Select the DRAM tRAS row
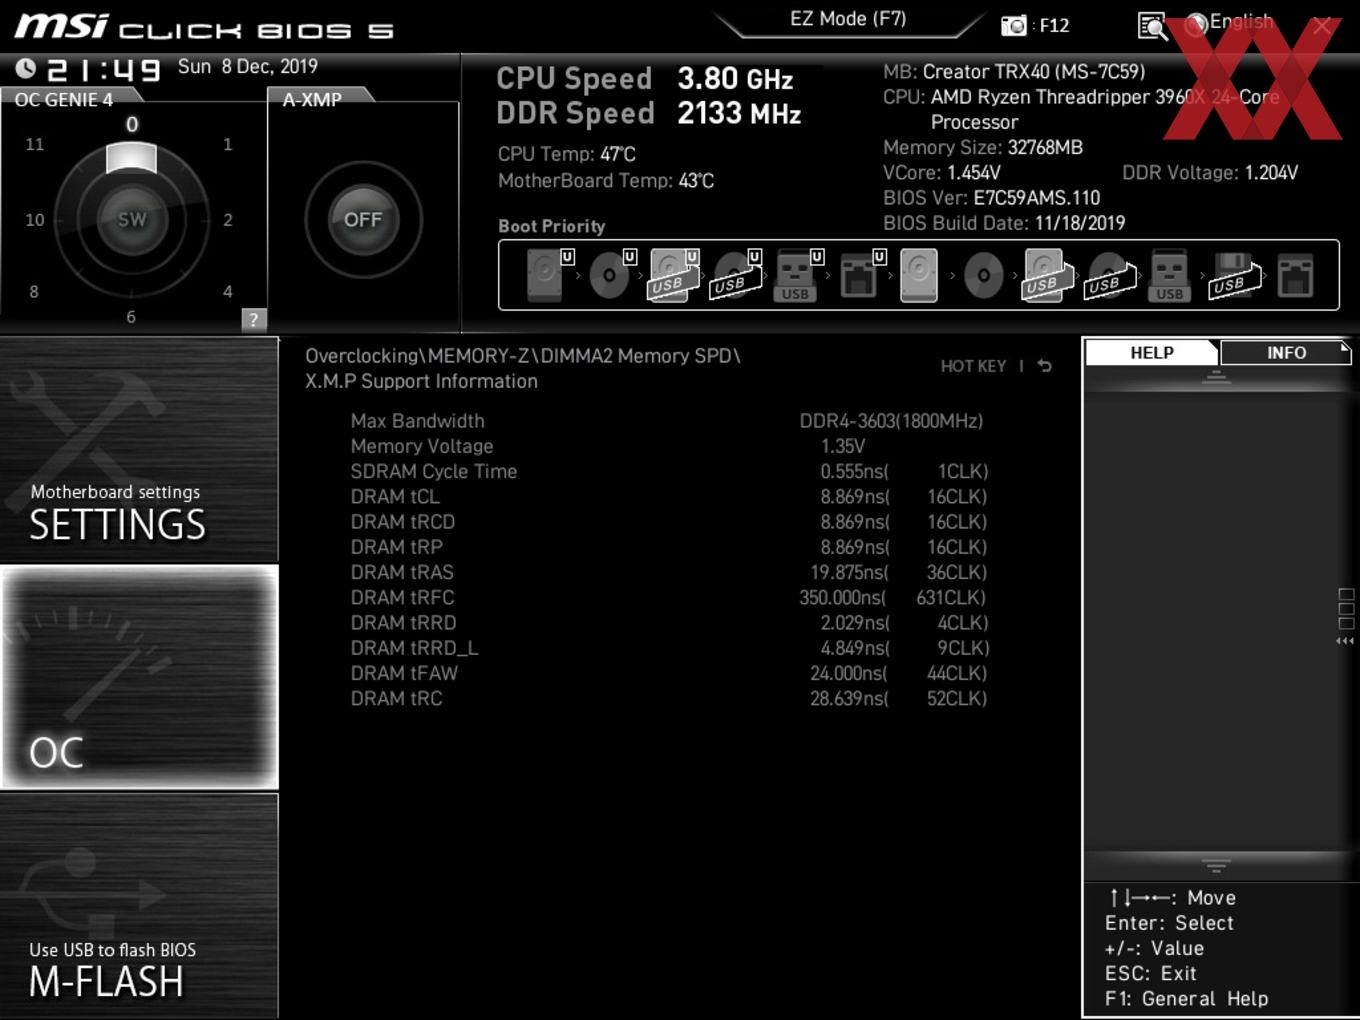1360x1020 pixels. [x=668, y=572]
